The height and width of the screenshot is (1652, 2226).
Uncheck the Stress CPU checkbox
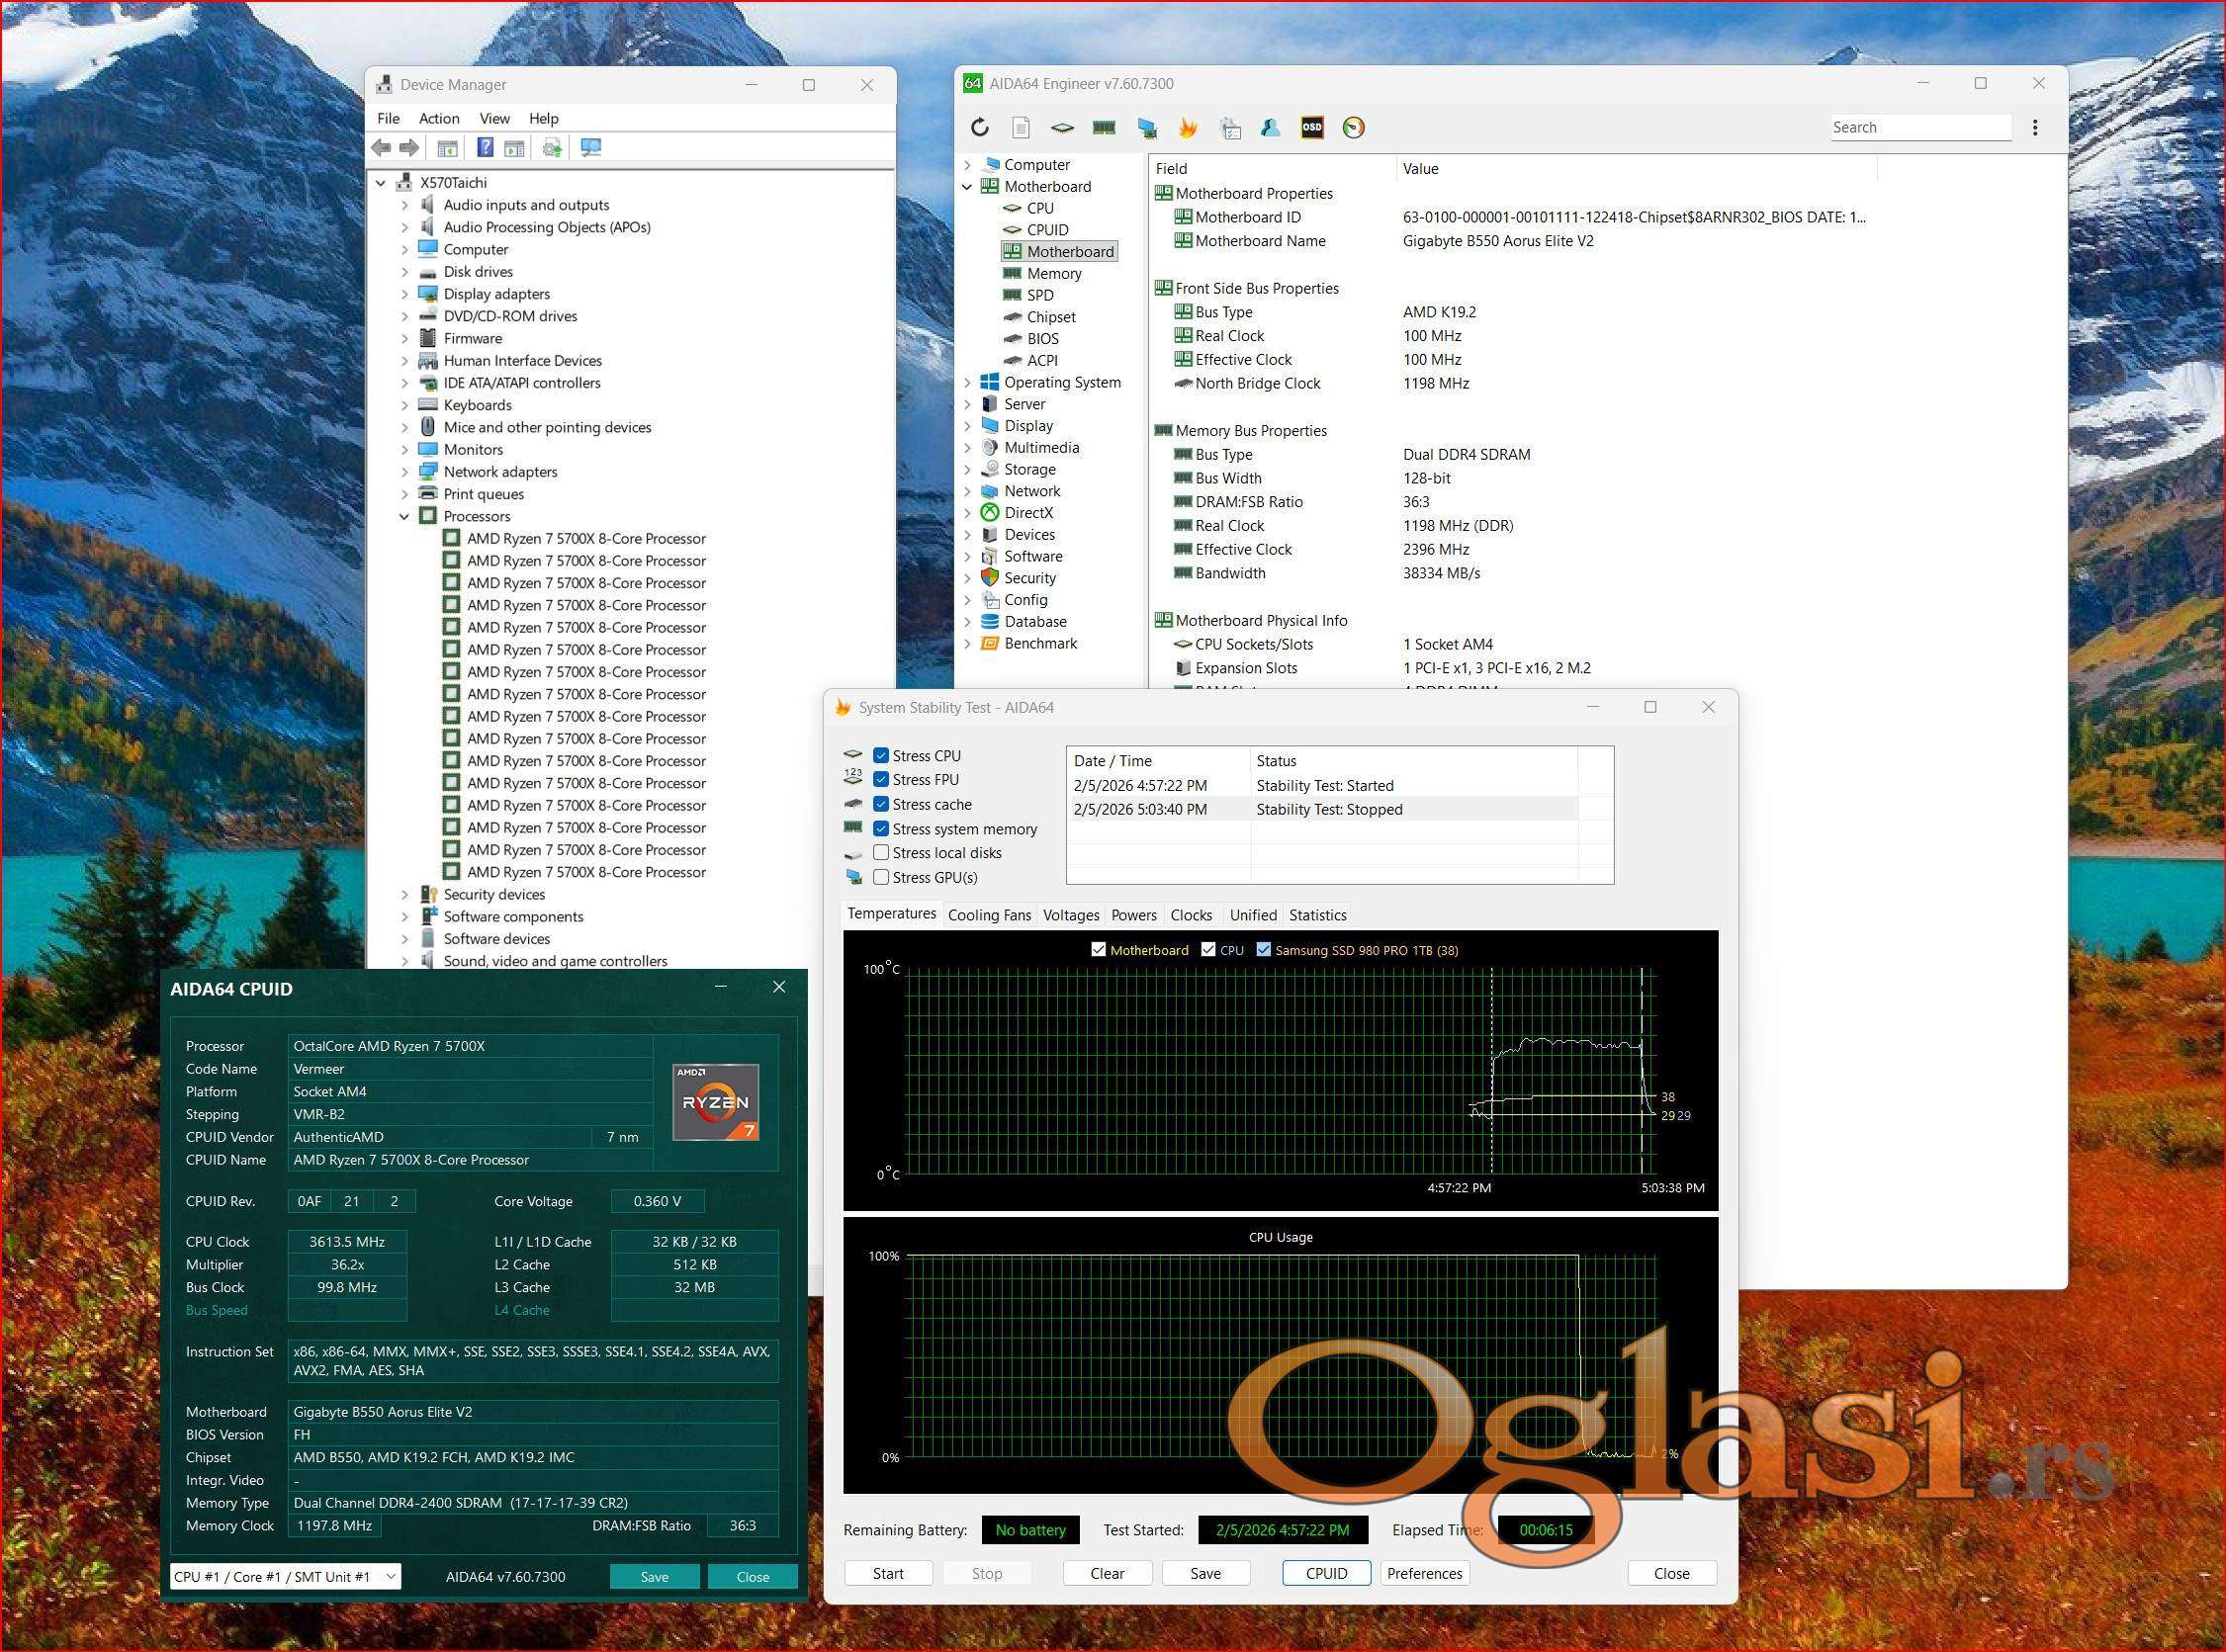(x=881, y=756)
